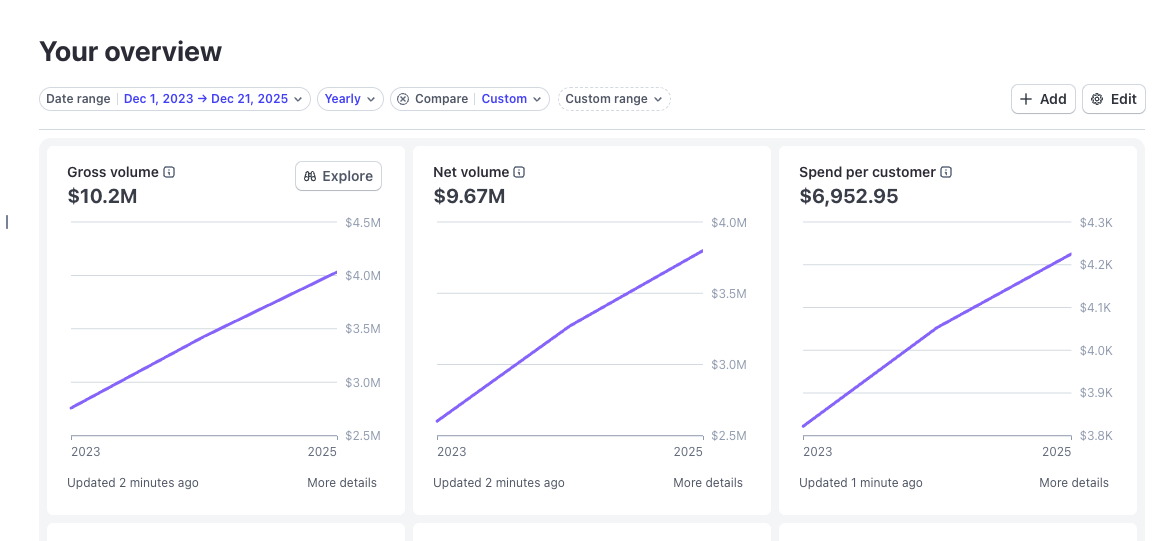Open More details for Net volume
Screen dimensions: 1172x541
point(708,483)
